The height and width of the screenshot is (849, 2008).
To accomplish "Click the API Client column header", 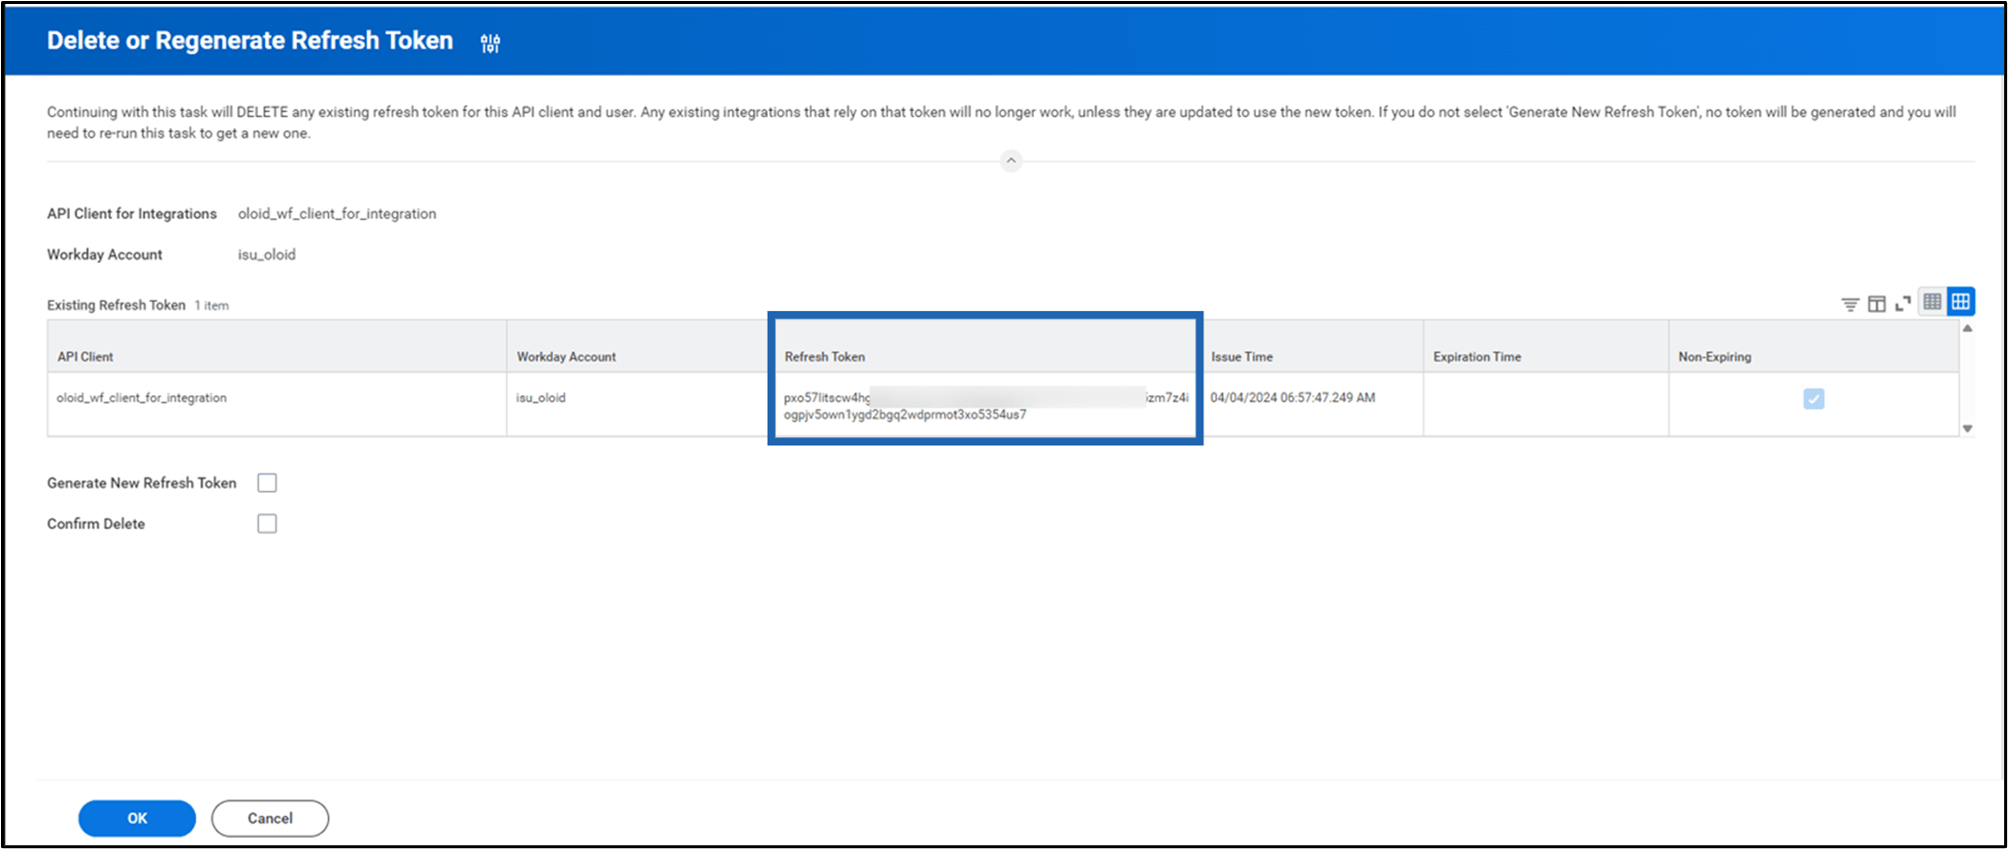I will (x=277, y=347).
